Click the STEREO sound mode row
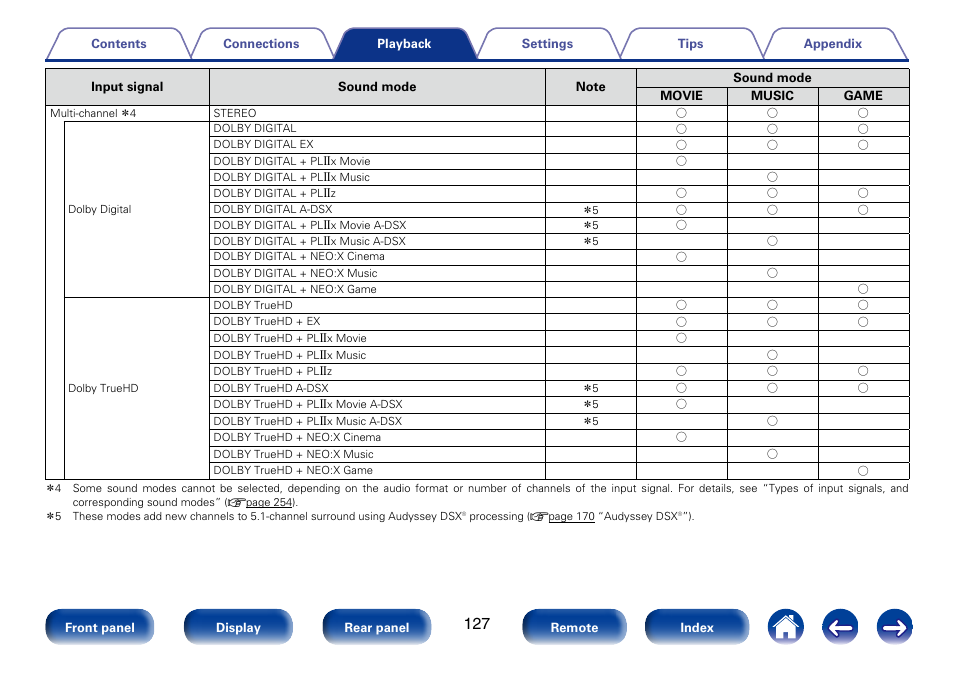Screen dimensions: 954x673 377,113
